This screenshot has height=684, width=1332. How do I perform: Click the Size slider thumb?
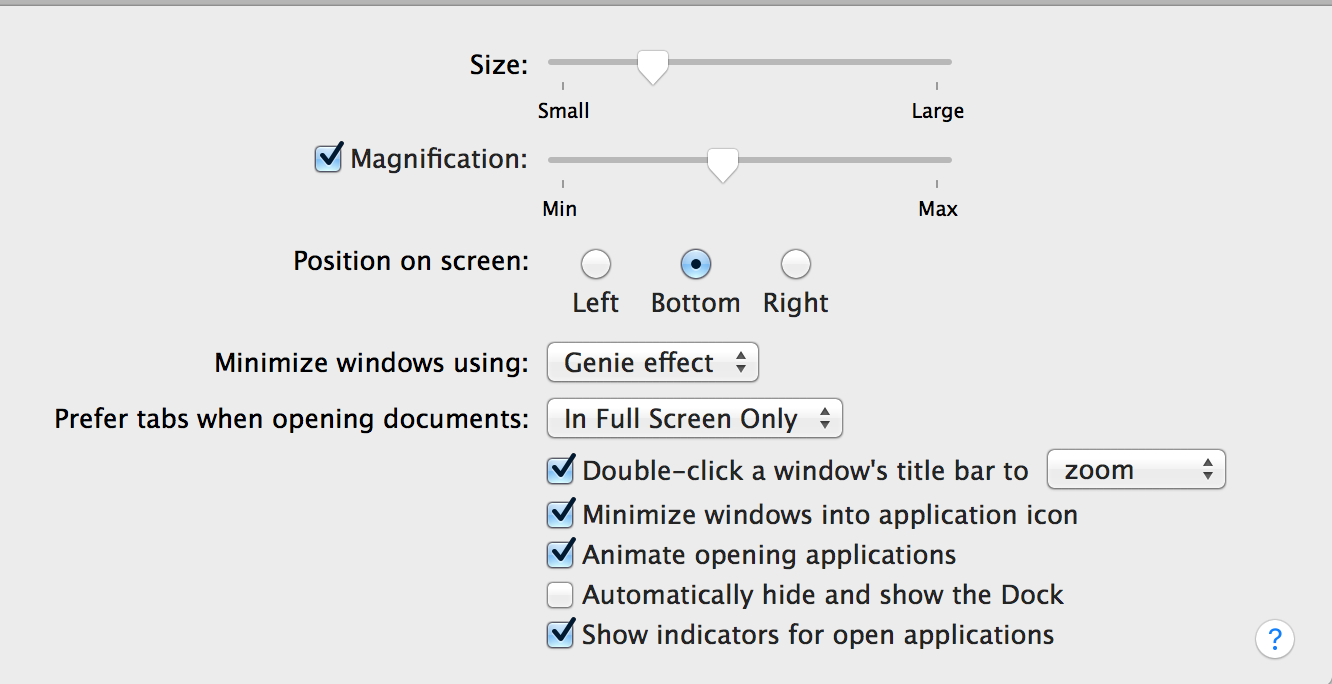[x=652, y=67]
